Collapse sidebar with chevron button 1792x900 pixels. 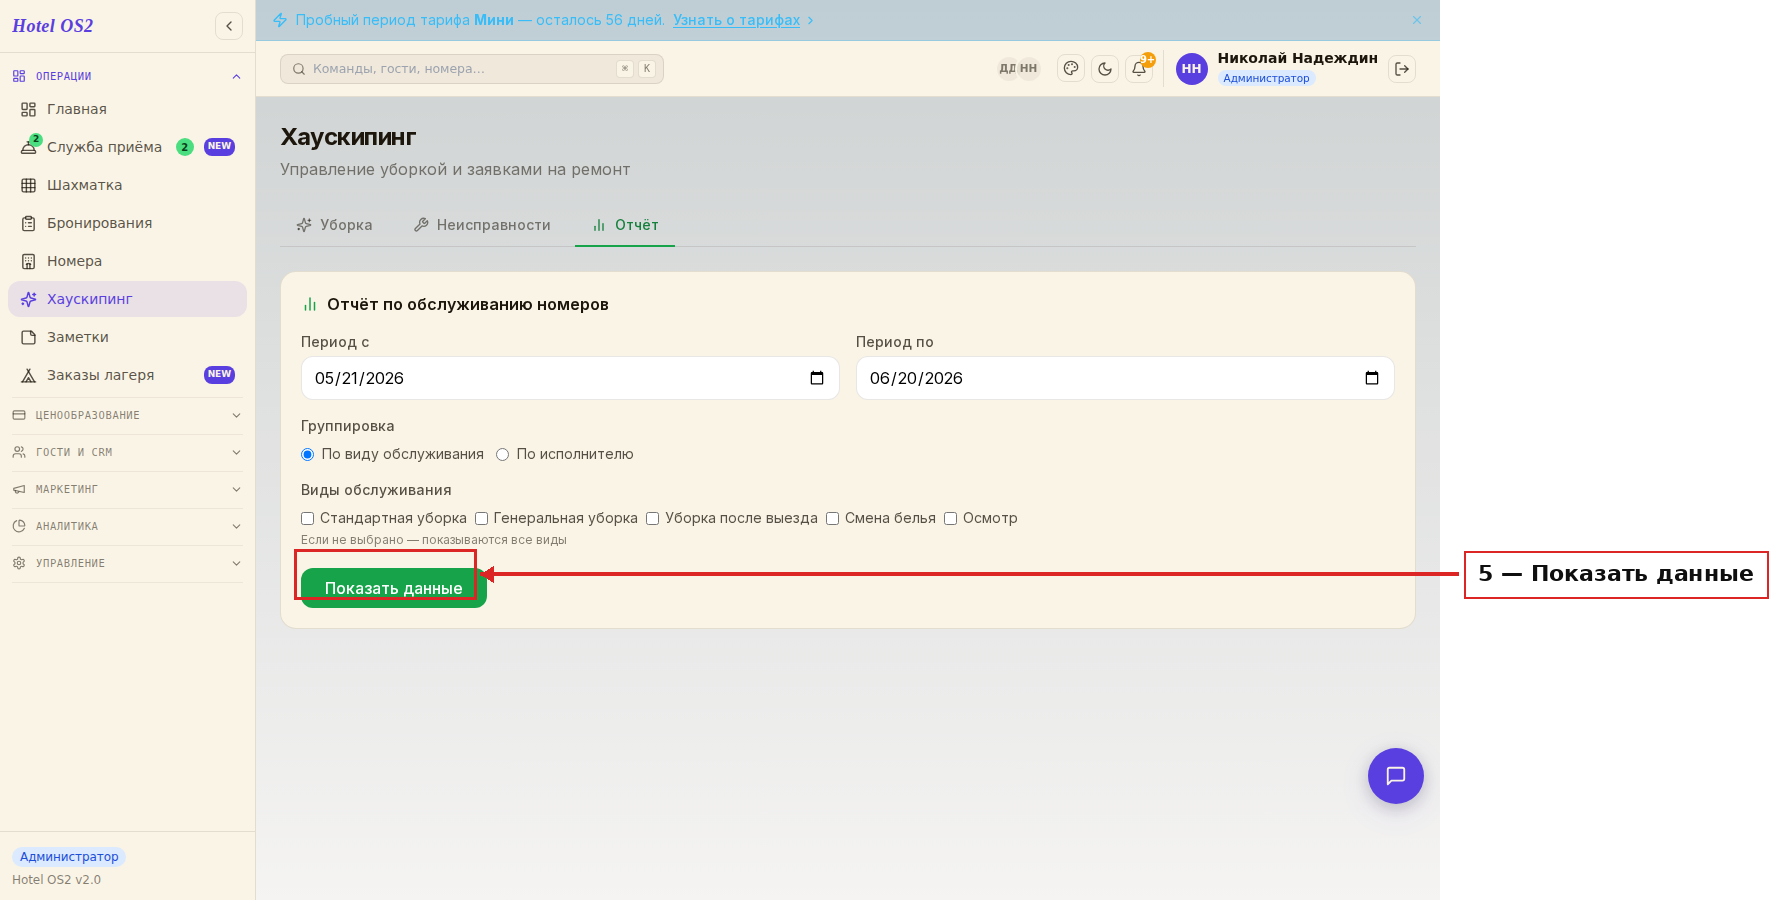[229, 26]
